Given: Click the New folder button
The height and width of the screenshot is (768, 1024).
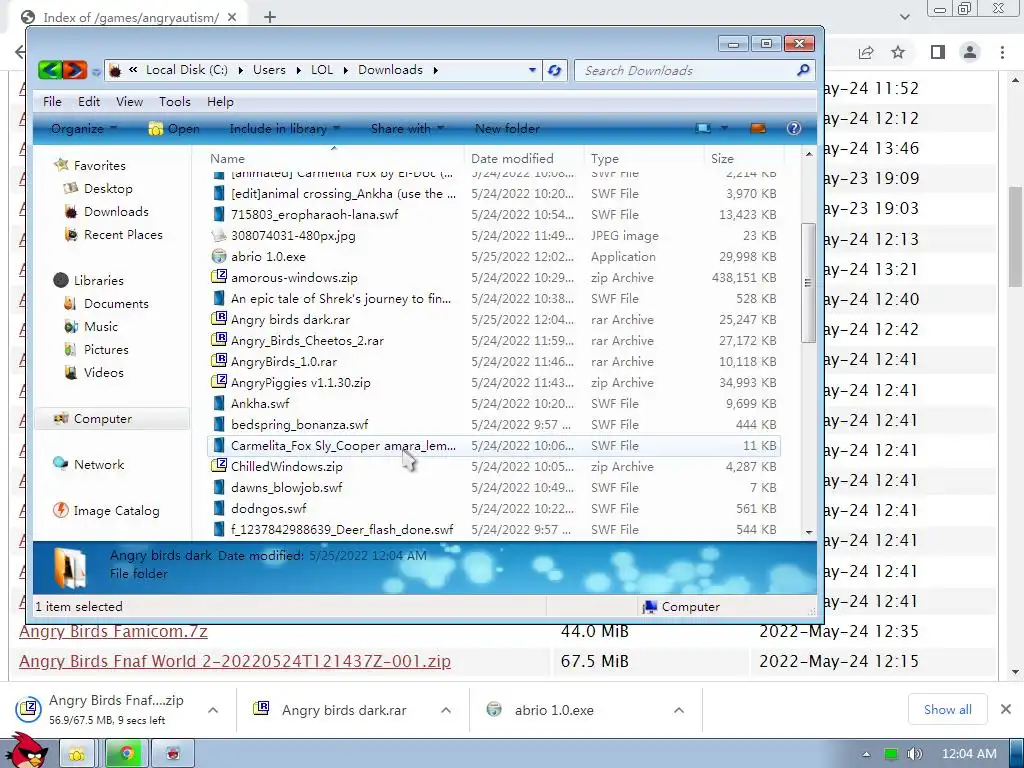Looking at the screenshot, I should 507,129.
